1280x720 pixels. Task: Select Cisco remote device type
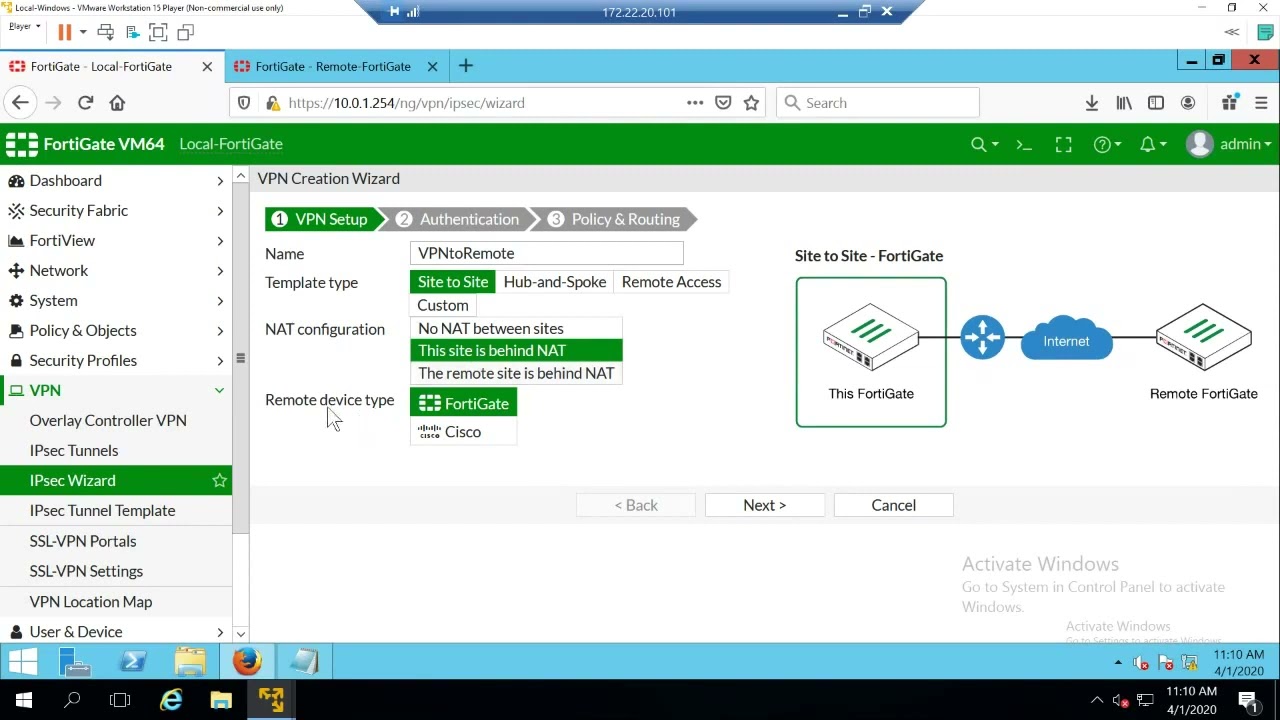pos(463,432)
